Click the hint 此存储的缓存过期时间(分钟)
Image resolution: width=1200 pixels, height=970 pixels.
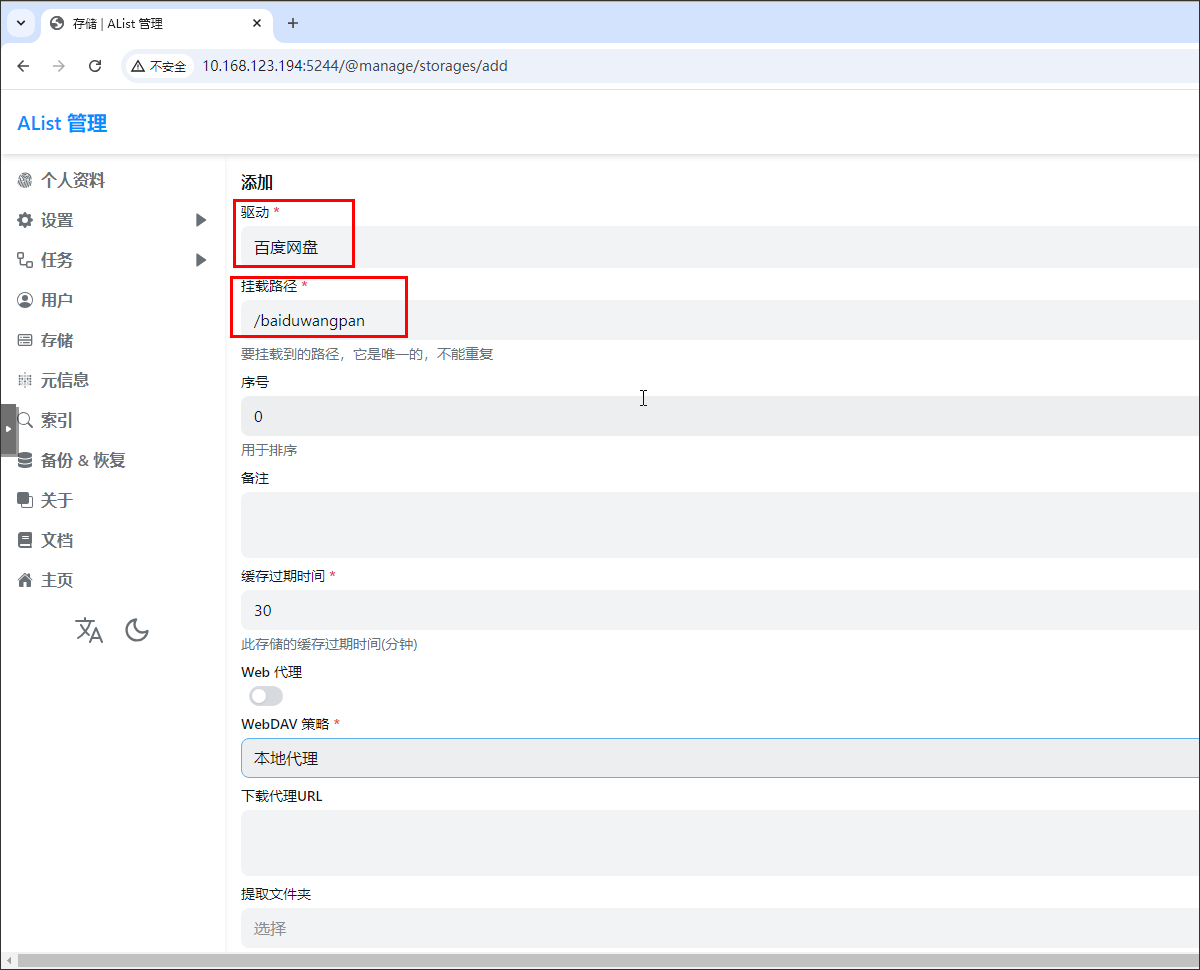coord(329,645)
